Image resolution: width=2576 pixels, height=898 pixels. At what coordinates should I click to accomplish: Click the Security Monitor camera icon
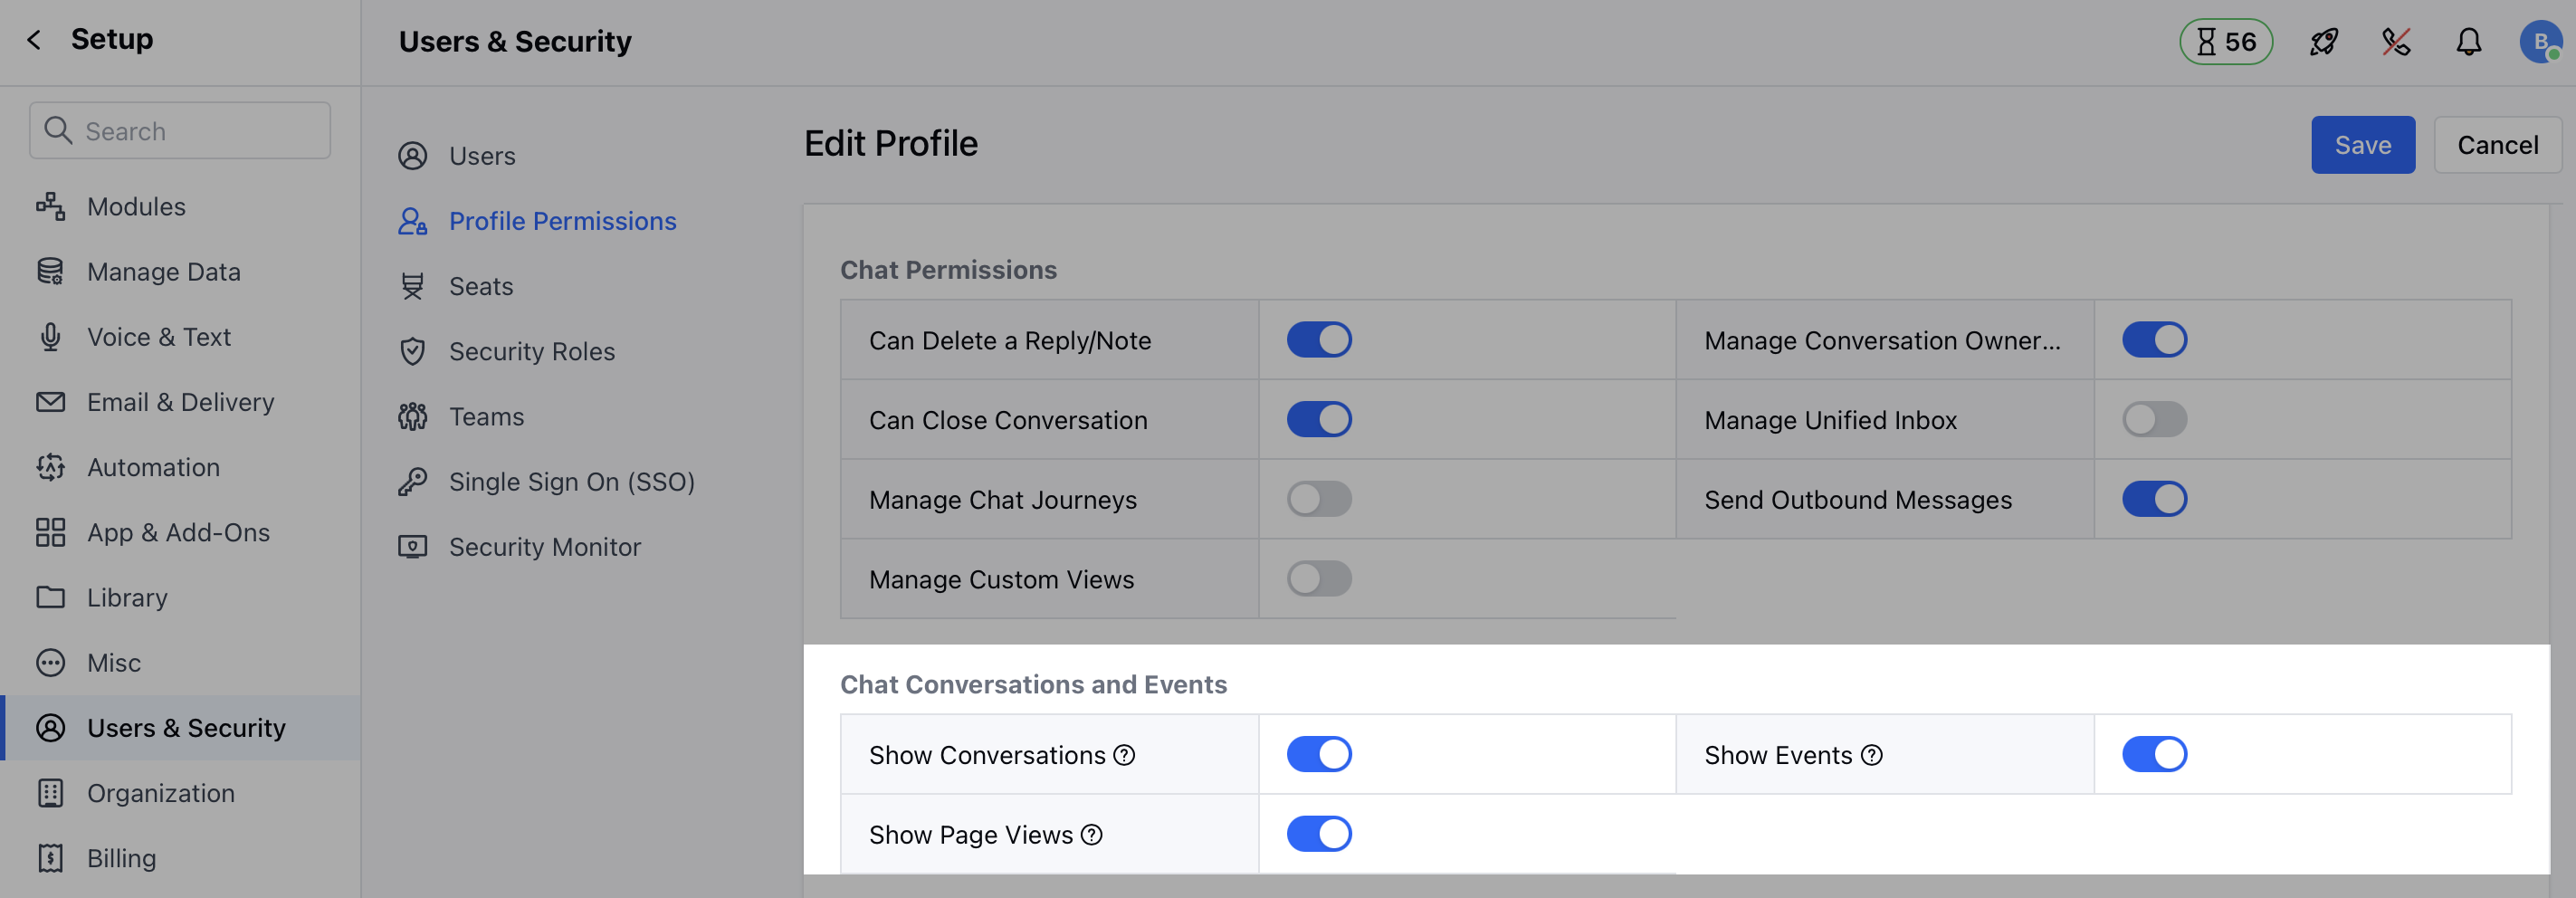(413, 547)
